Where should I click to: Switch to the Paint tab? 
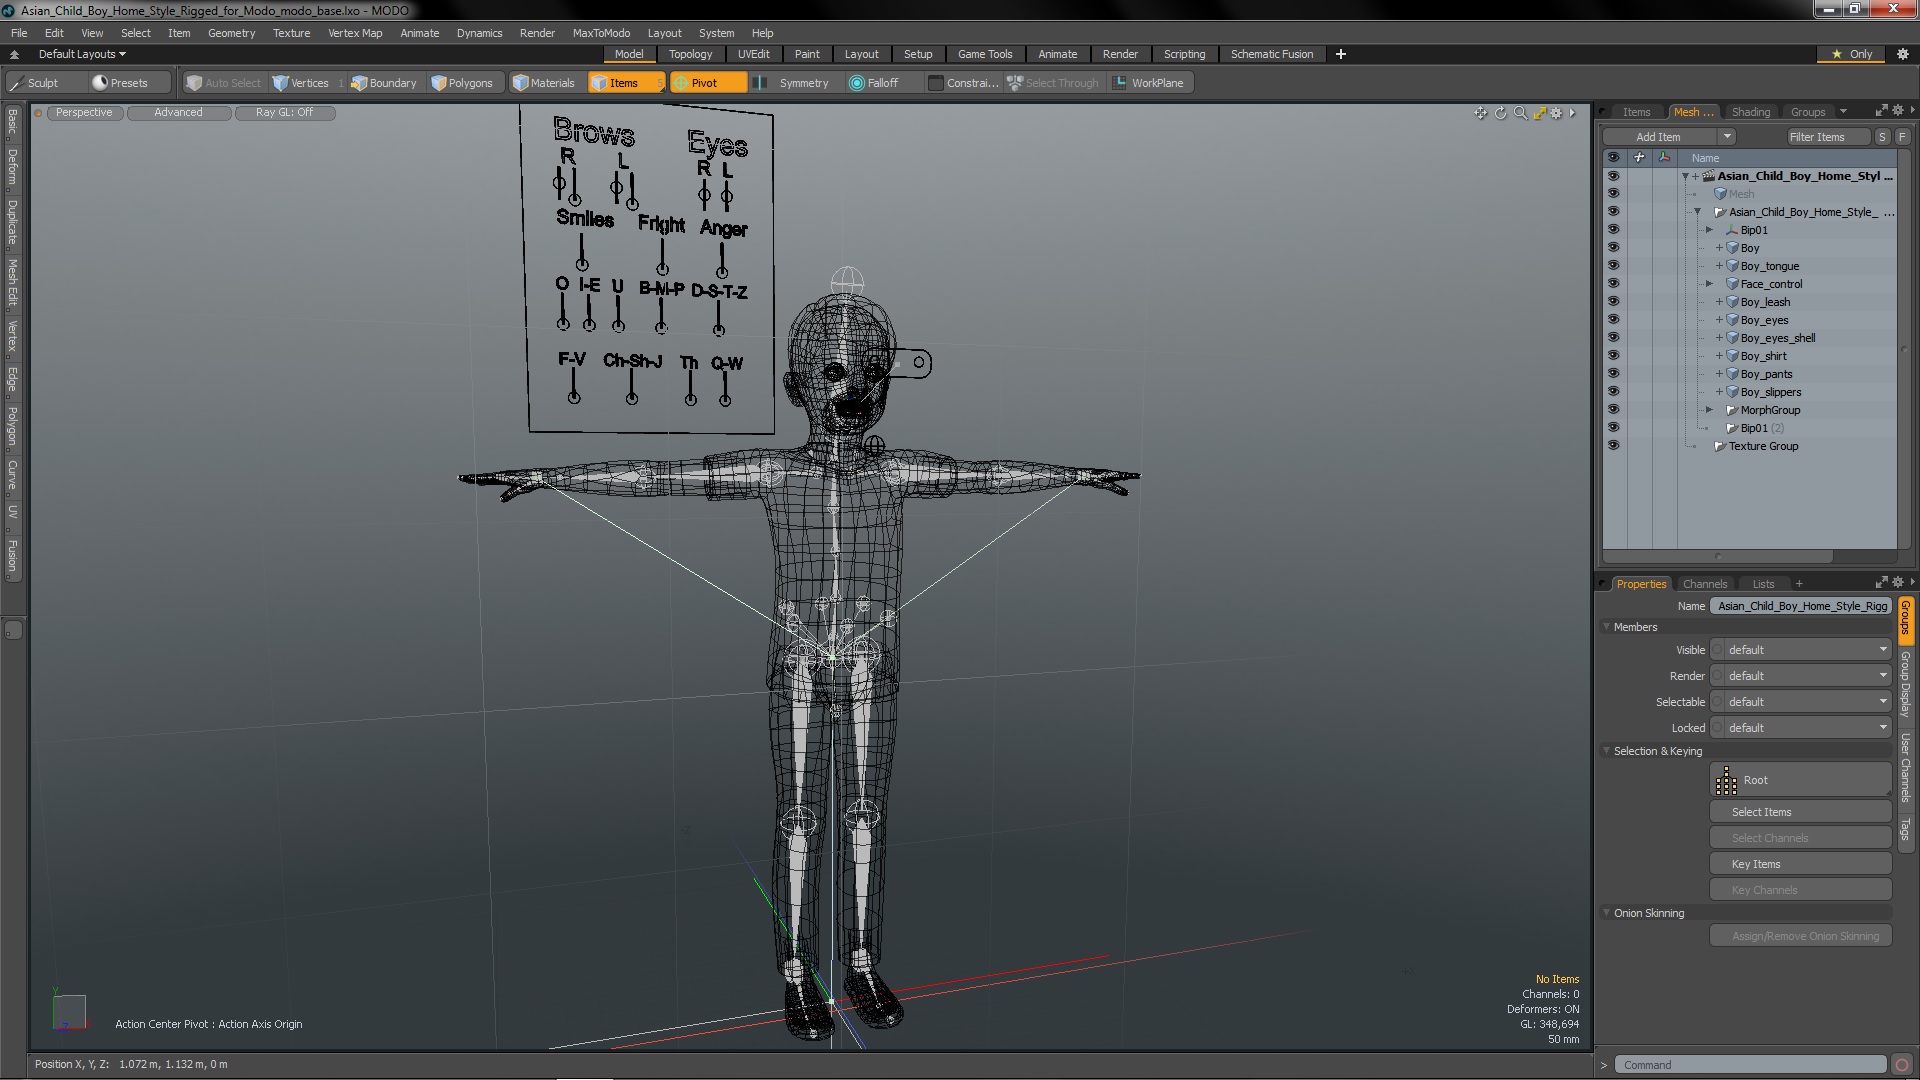pyautogui.click(x=806, y=54)
